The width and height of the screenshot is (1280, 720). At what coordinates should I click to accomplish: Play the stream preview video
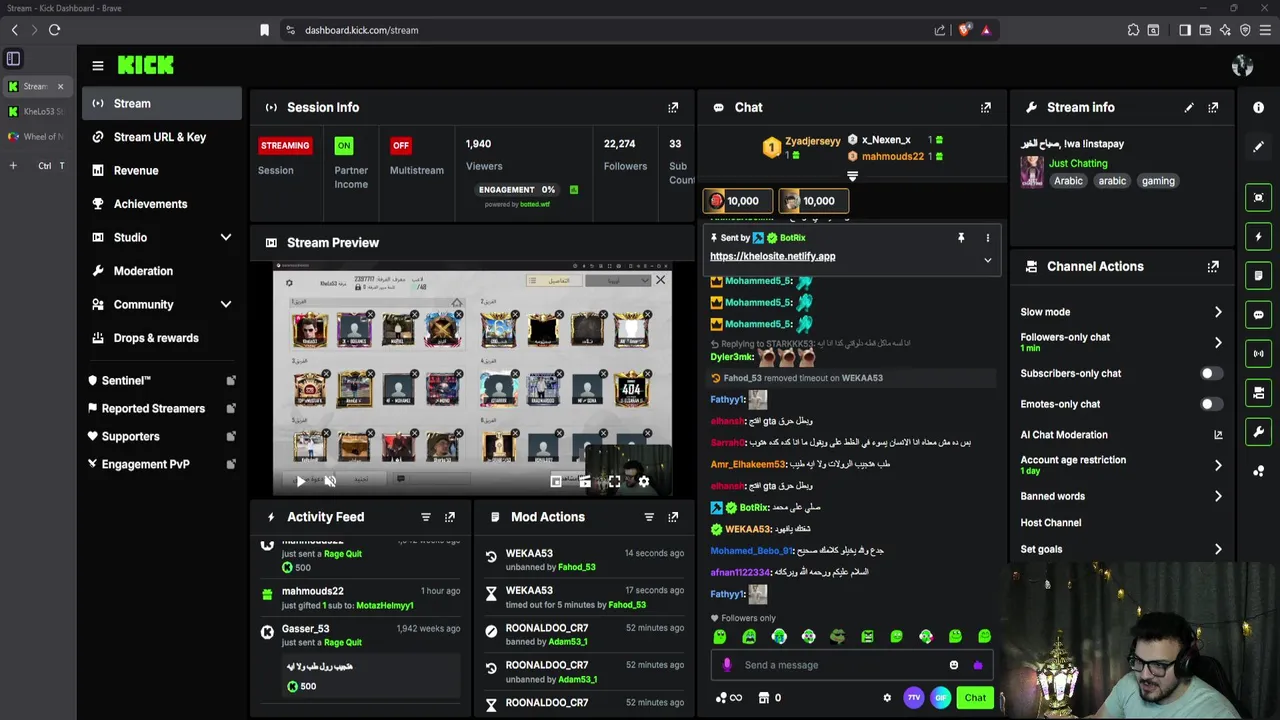tap(301, 481)
